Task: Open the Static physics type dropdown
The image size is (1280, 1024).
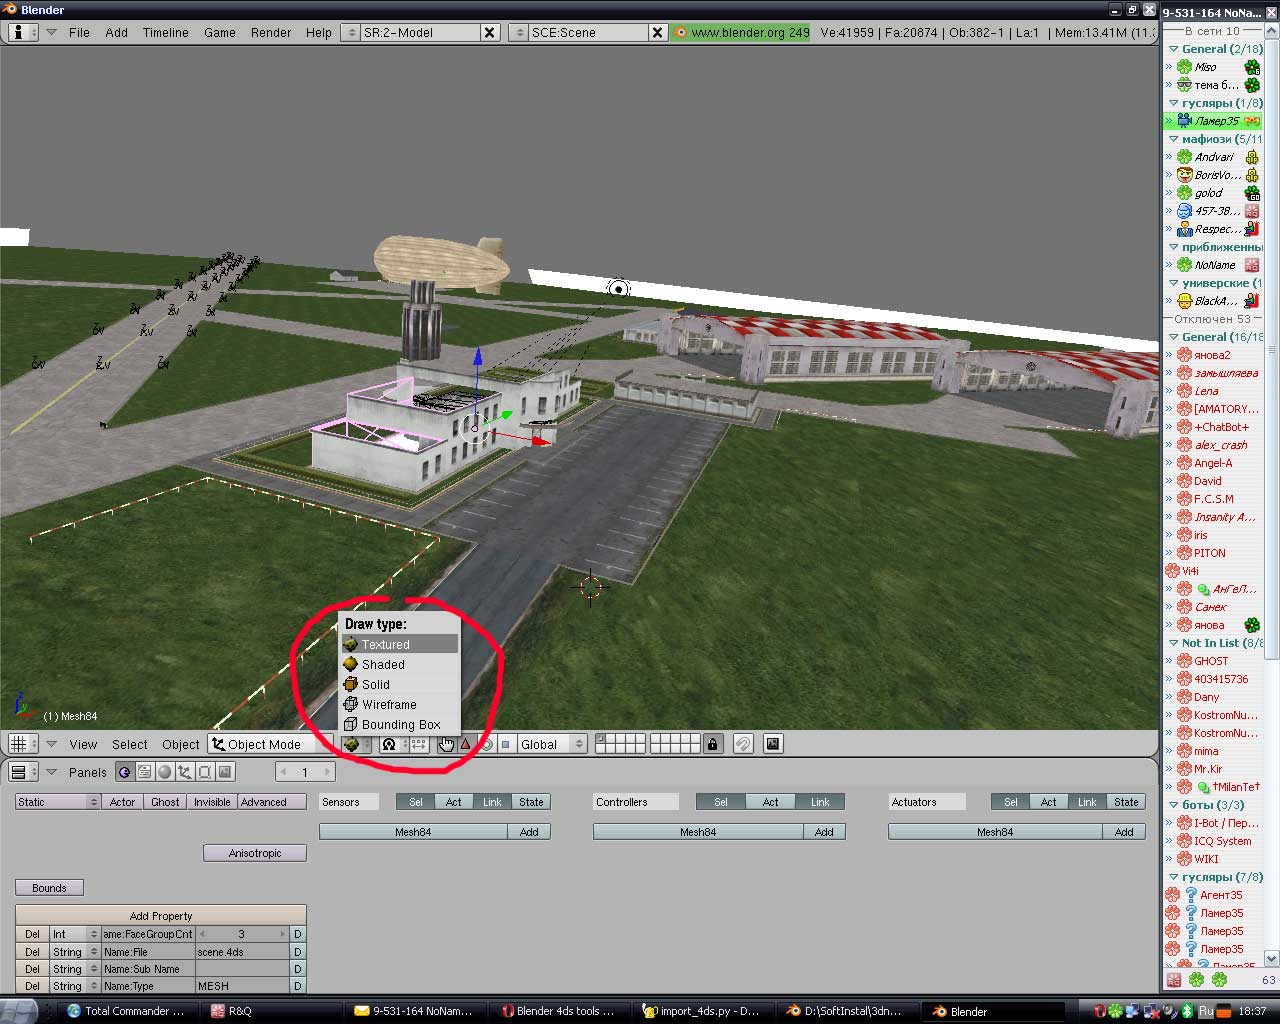Action: tap(57, 802)
